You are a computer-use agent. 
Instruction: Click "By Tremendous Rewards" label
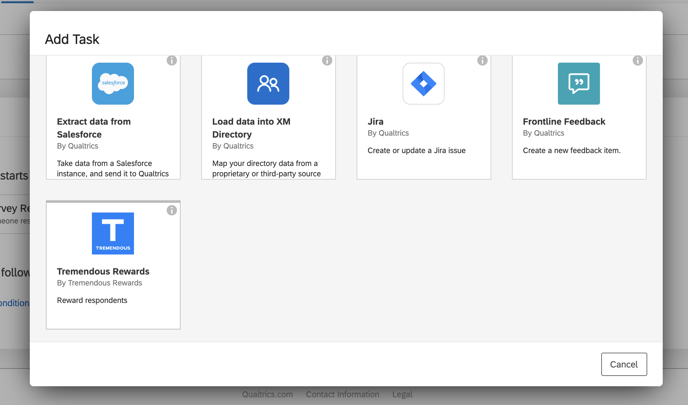coord(100,283)
